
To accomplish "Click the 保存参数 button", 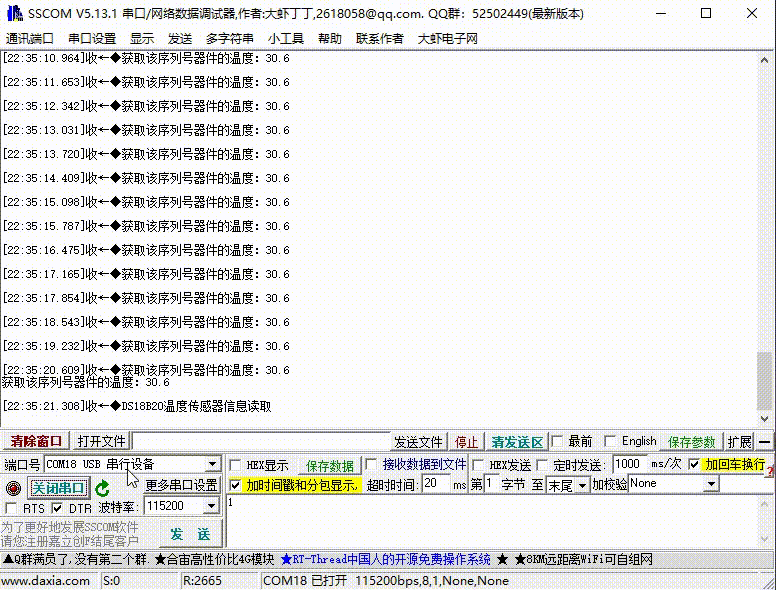I will tap(691, 442).
